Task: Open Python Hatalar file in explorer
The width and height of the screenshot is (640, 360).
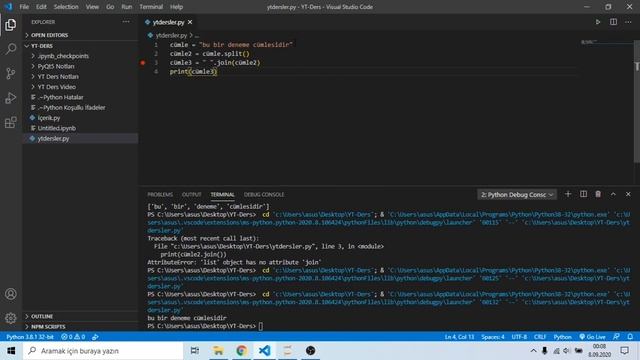Action: pyautogui.click(x=80, y=97)
